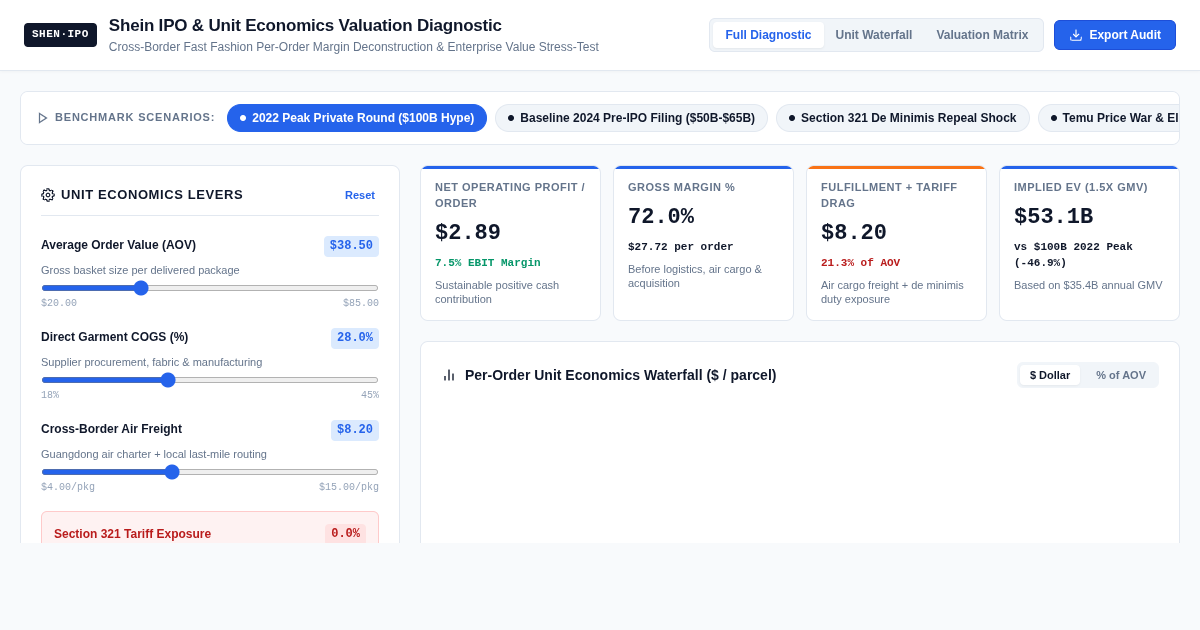Switch to the Full Diagnostic tab

coord(768,35)
